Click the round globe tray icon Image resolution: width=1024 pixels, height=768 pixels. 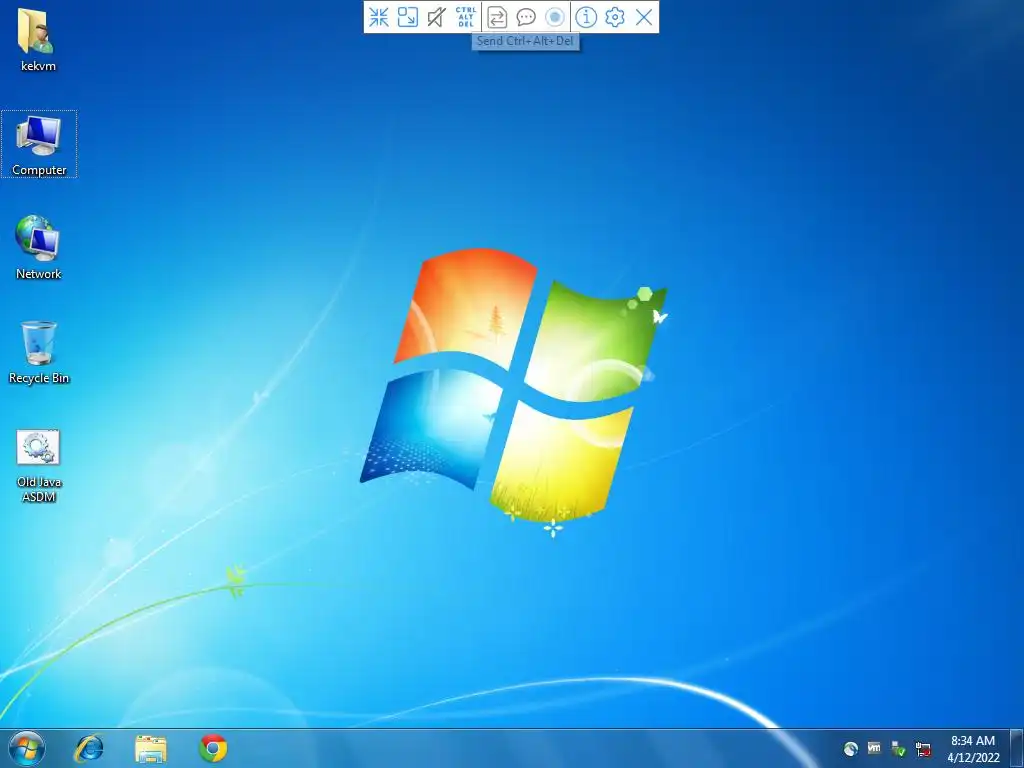pos(850,749)
